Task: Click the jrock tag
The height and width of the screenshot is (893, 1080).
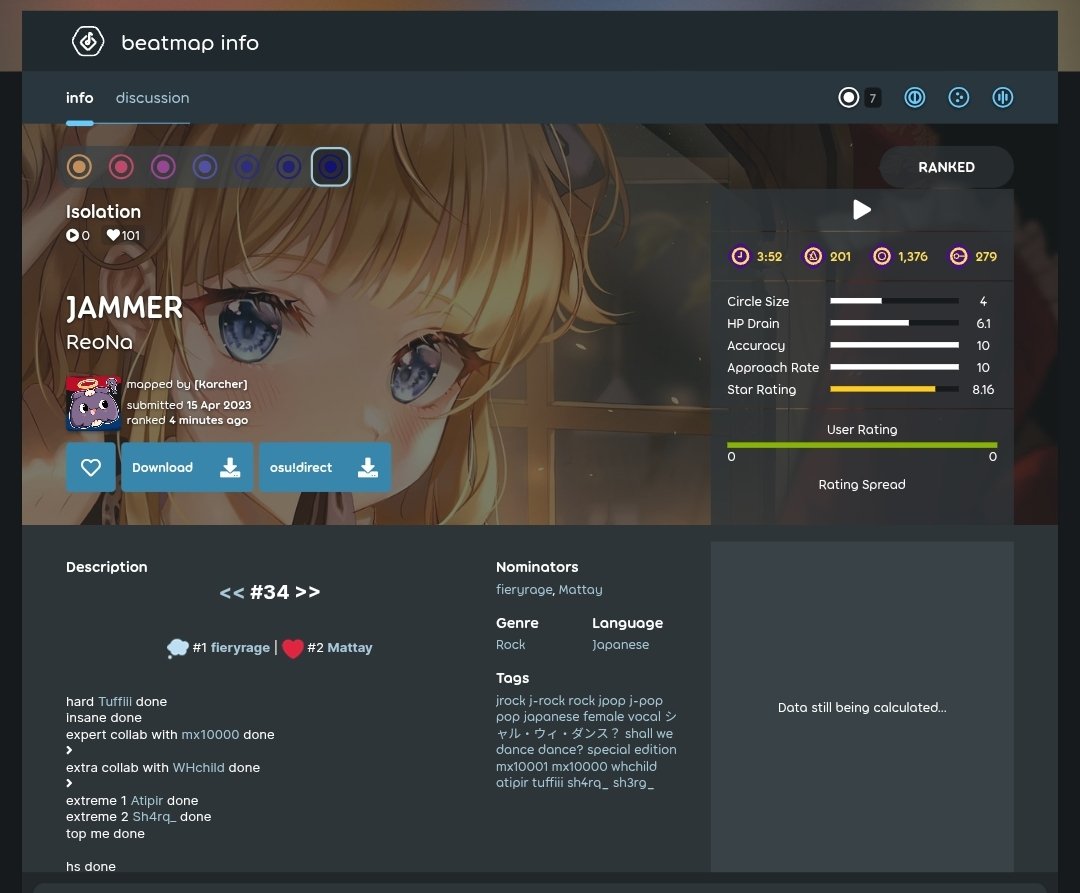Action: [510, 700]
